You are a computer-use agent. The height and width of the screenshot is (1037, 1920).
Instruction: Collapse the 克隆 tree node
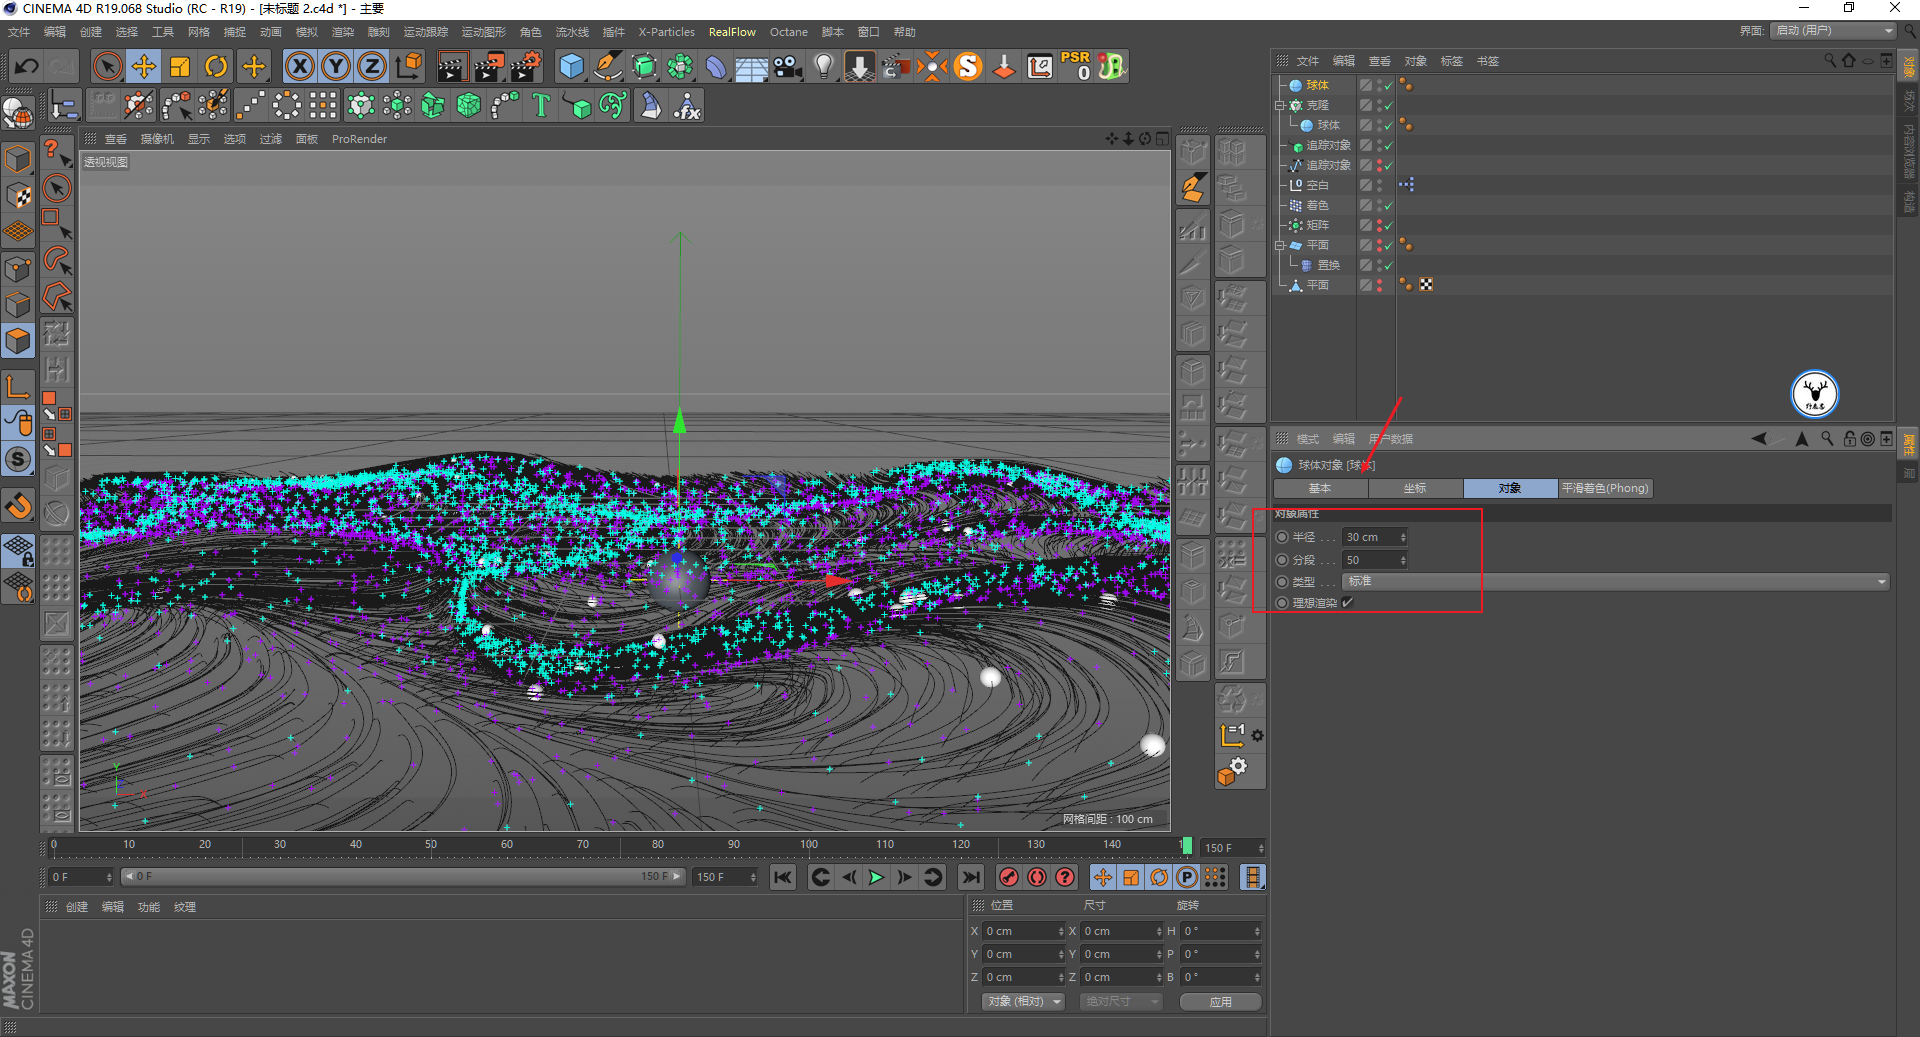(x=1280, y=105)
